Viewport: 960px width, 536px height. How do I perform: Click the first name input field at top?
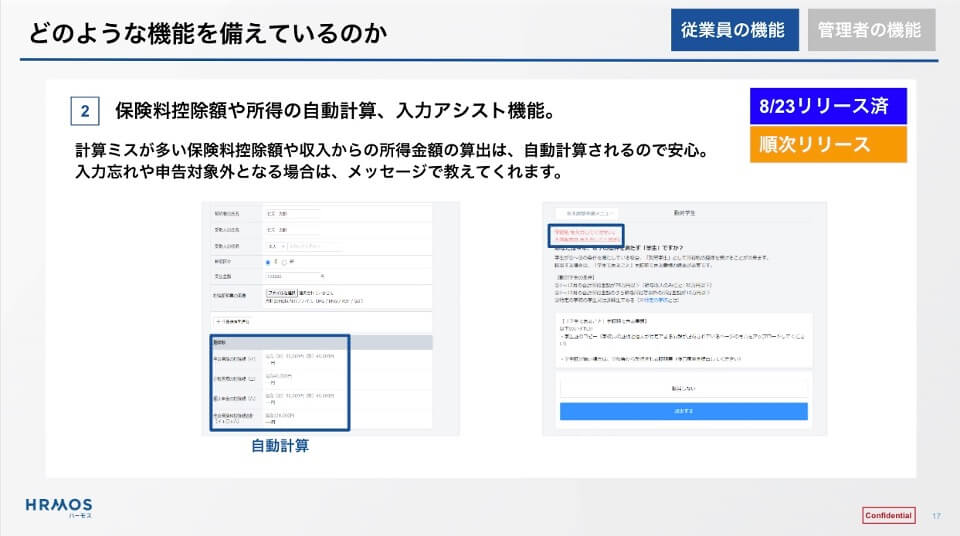pyautogui.click(x=291, y=214)
